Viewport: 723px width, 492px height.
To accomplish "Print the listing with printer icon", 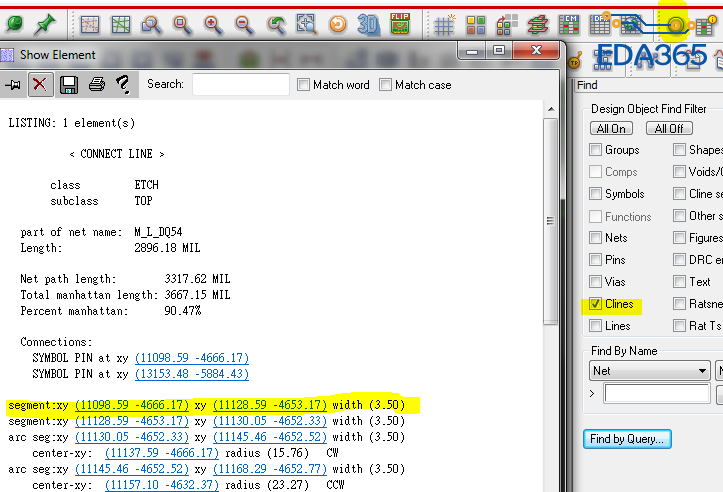I will (x=97, y=84).
